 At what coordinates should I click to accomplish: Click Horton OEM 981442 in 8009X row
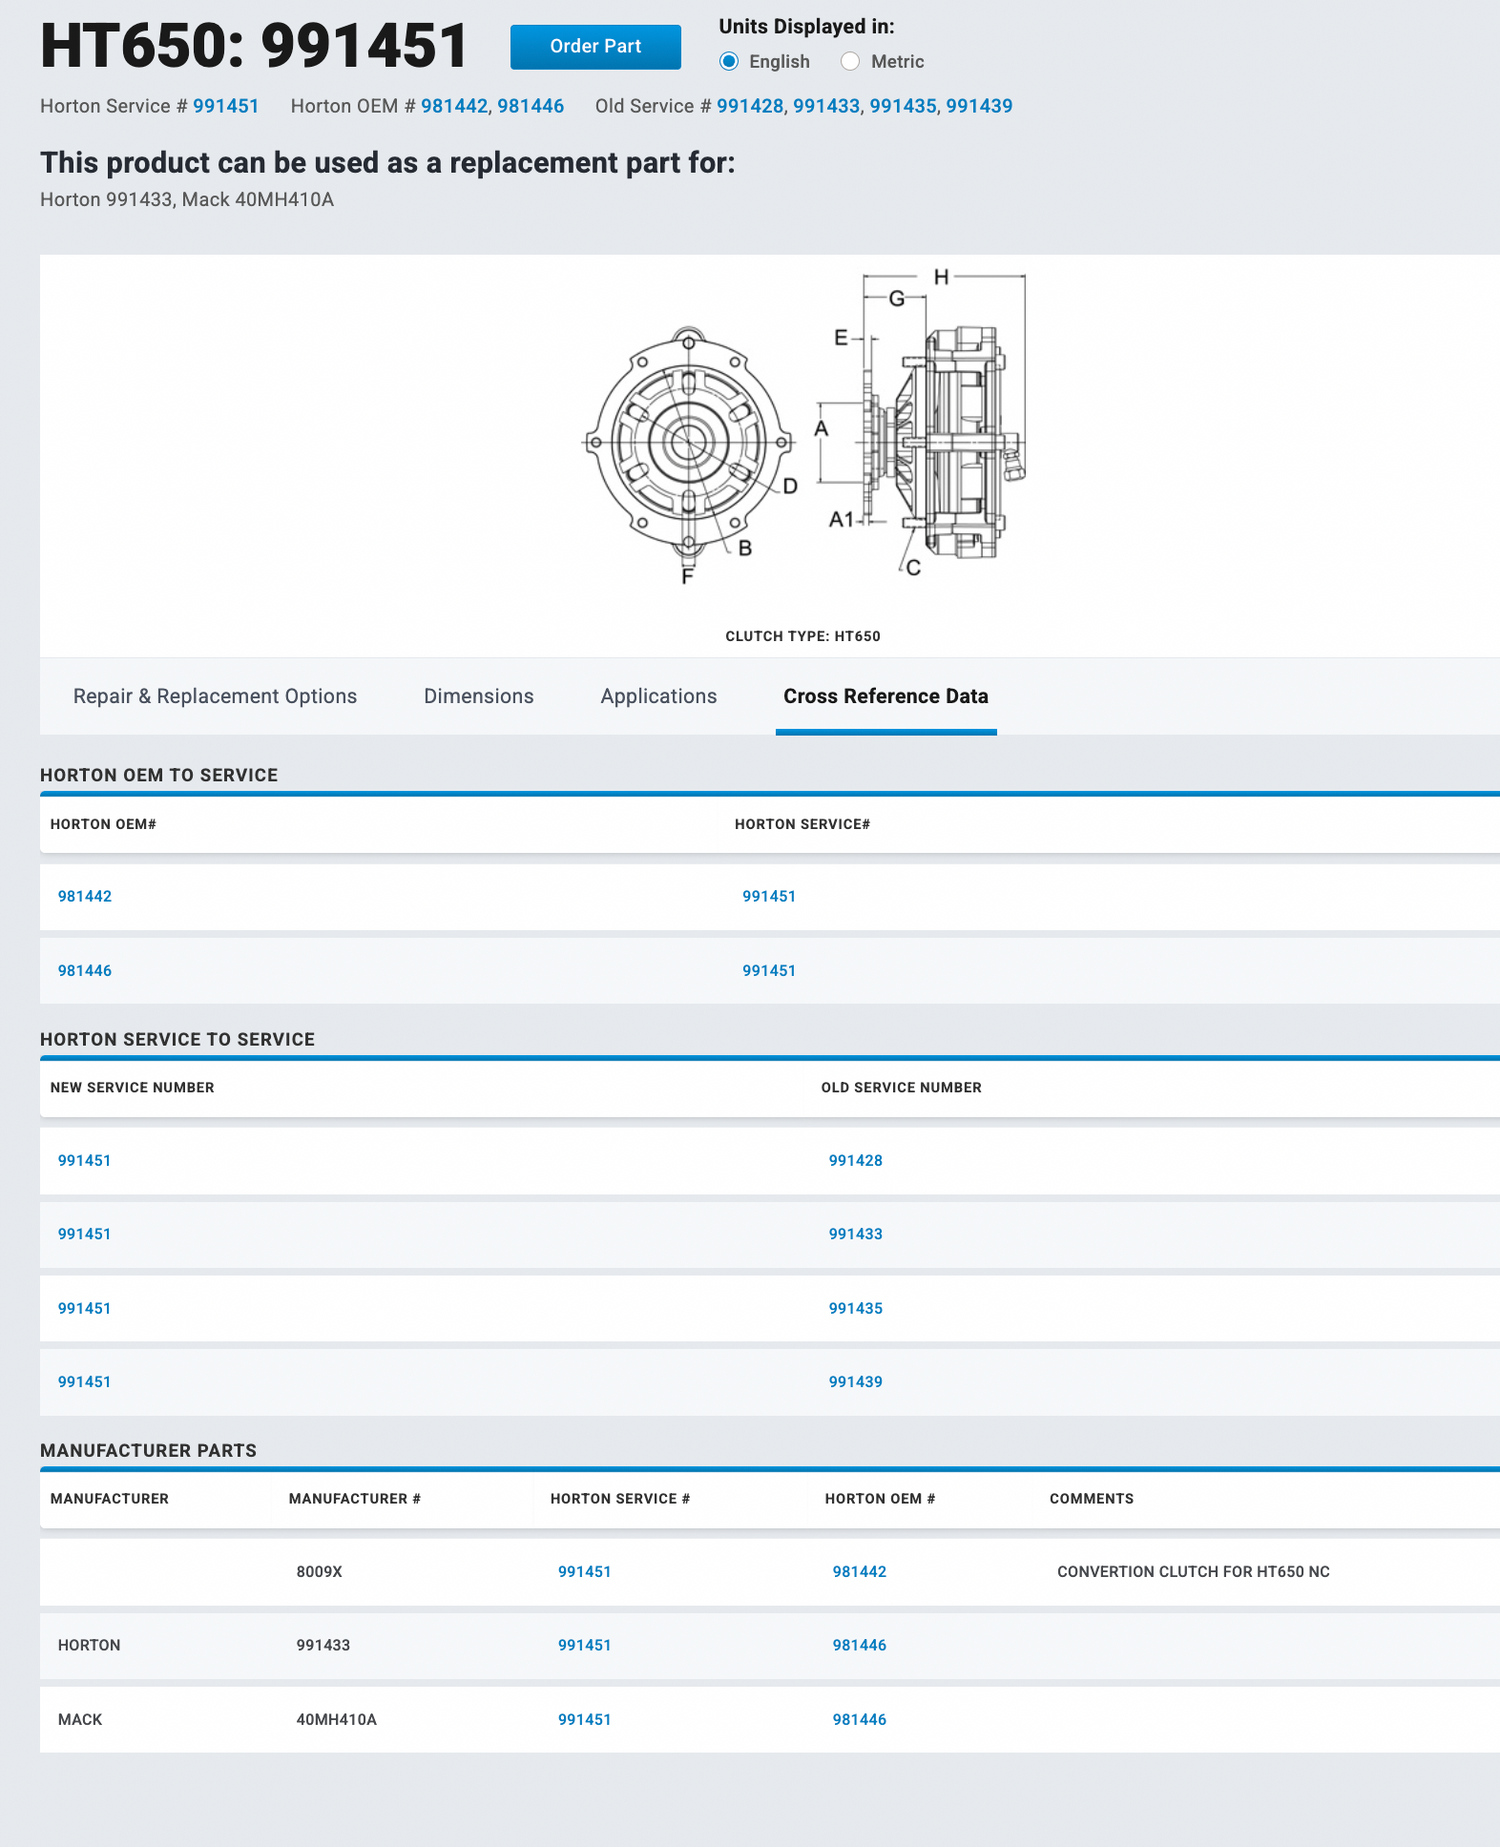tap(860, 1572)
